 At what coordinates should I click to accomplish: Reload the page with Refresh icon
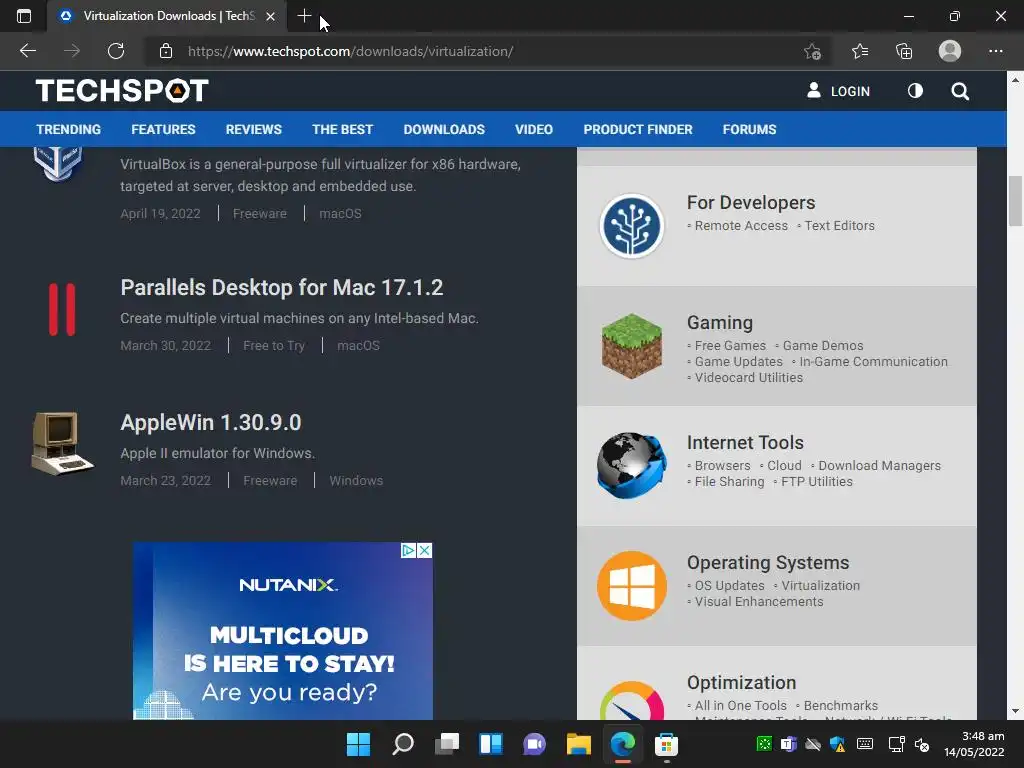116,51
